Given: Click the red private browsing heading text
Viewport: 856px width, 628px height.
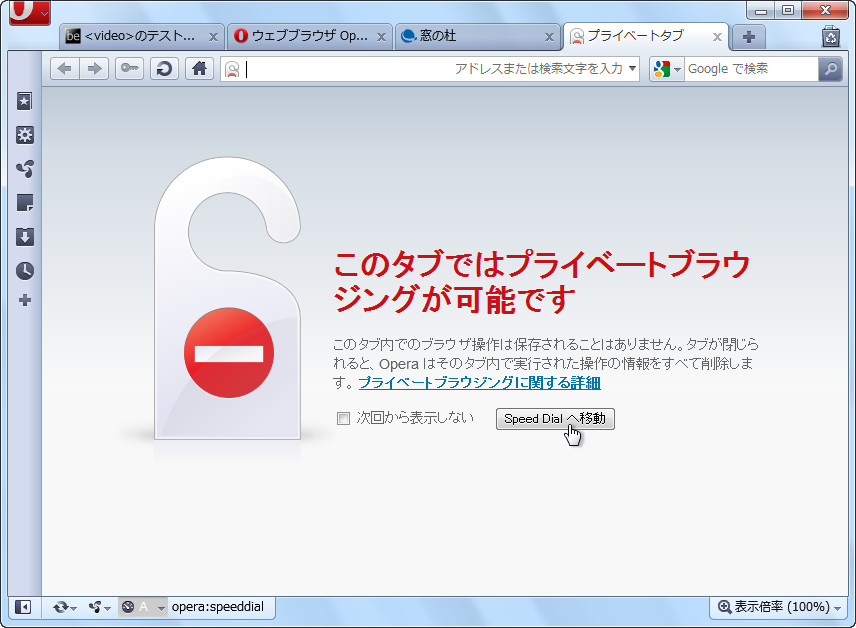Looking at the screenshot, I should pos(540,282).
